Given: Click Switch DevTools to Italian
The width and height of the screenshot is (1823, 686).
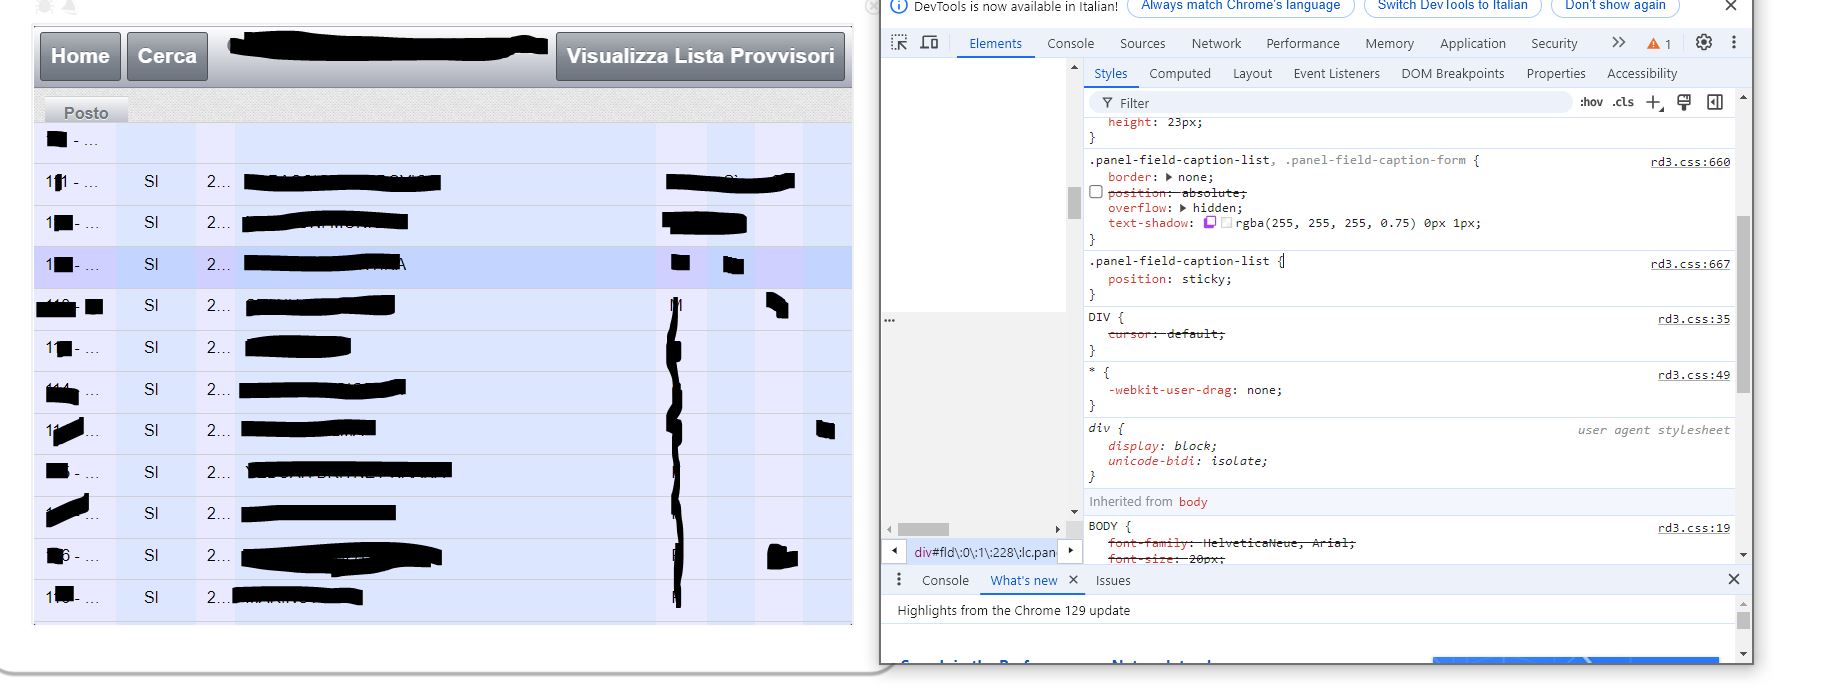Looking at the screenshot, I should [1452, 6].
